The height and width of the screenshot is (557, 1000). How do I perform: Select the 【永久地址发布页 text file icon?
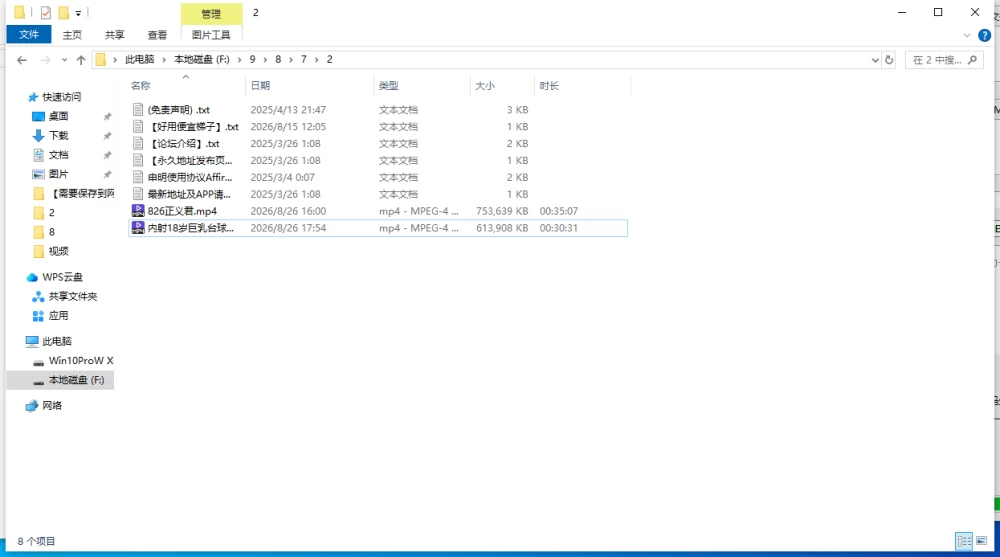(138, 160)
